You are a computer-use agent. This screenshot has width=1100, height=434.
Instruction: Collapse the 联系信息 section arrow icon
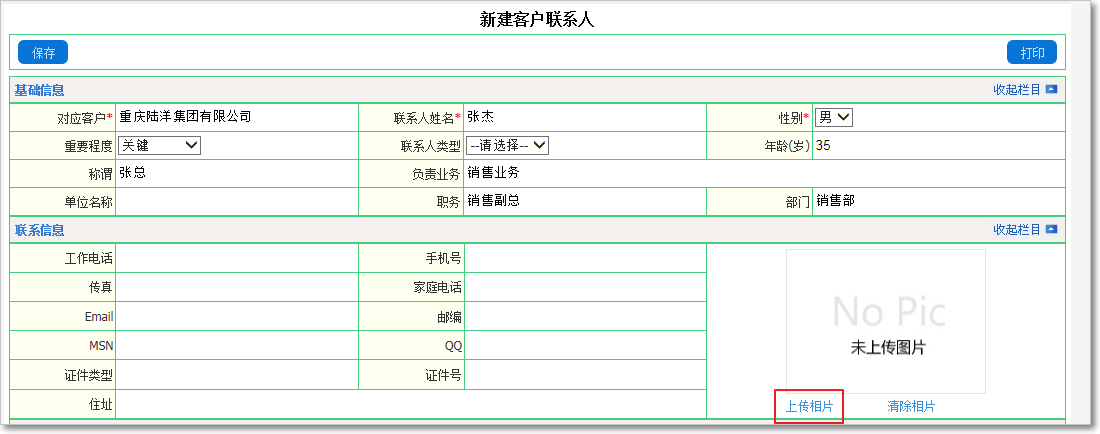coord(1051,230)
